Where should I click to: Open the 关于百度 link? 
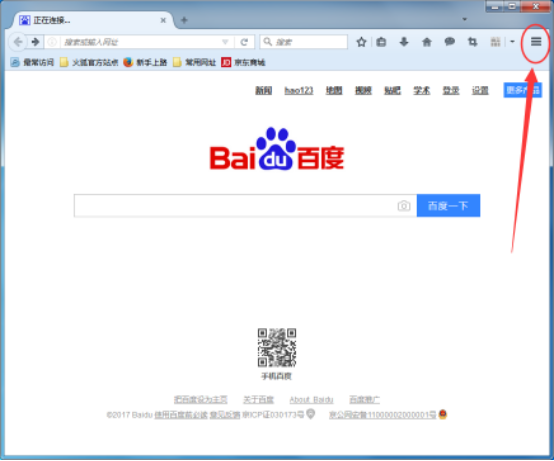coord(258,400)
